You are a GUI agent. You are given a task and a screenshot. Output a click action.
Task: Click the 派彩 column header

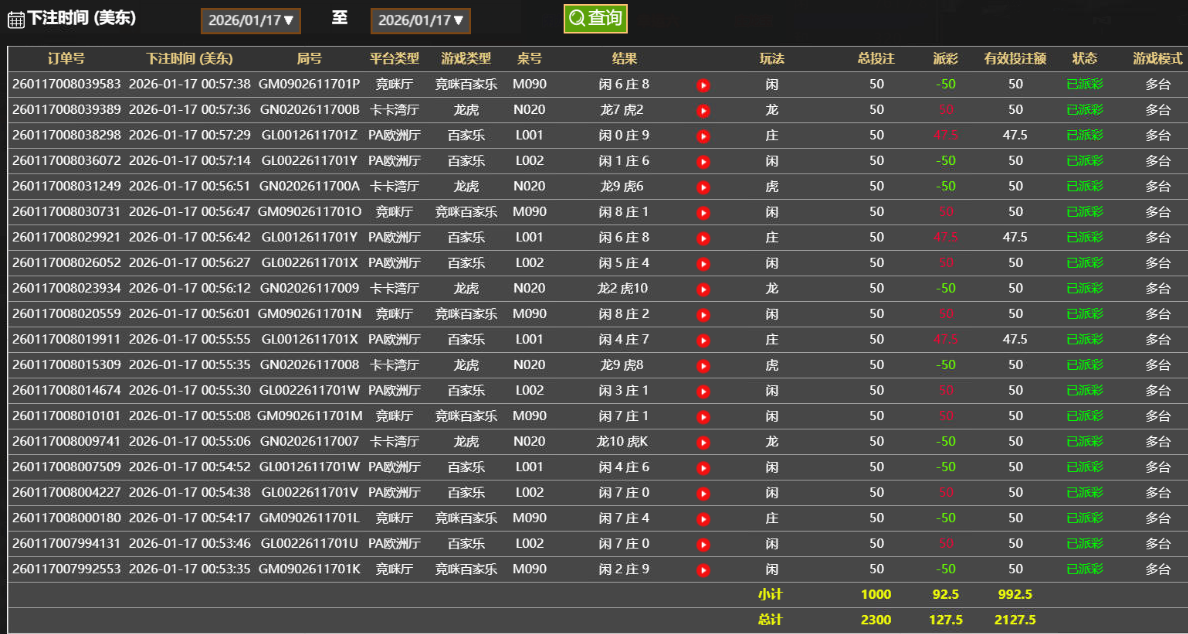[945, 59]
